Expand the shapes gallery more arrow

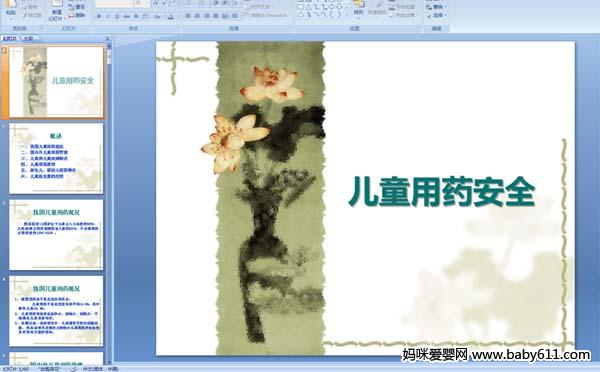pos(347,15)
